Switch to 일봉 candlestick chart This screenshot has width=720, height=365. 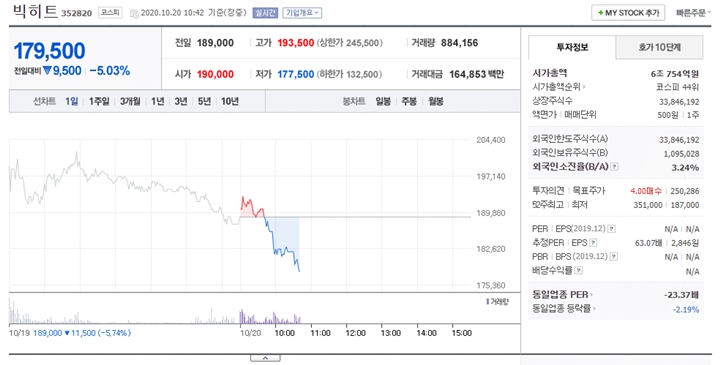pos(383,101)
